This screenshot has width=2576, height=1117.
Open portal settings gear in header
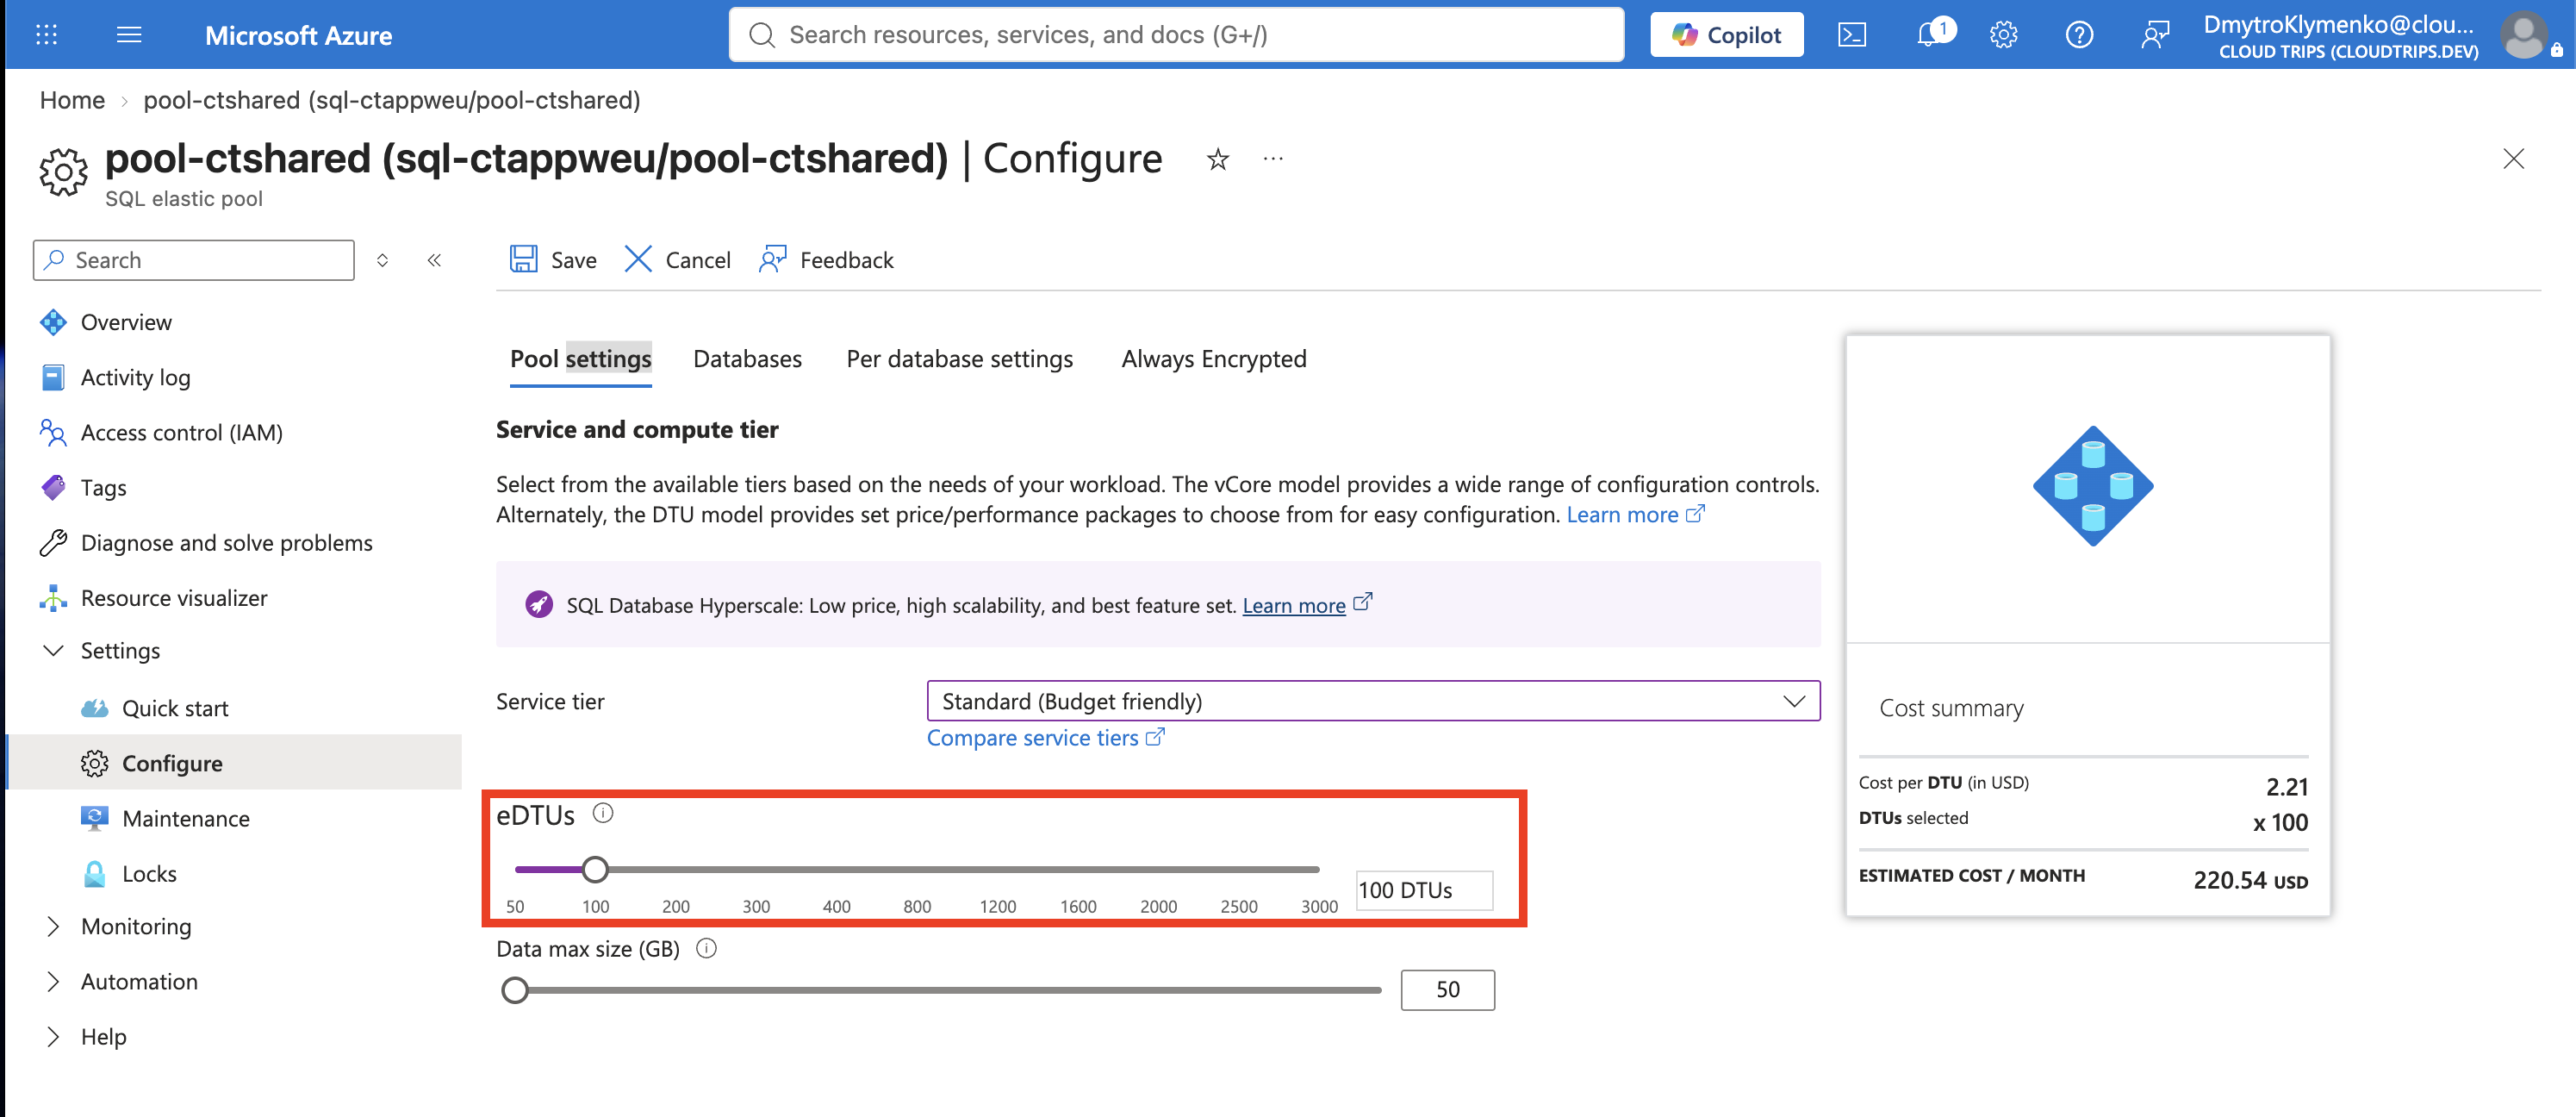coord(2003,35)
